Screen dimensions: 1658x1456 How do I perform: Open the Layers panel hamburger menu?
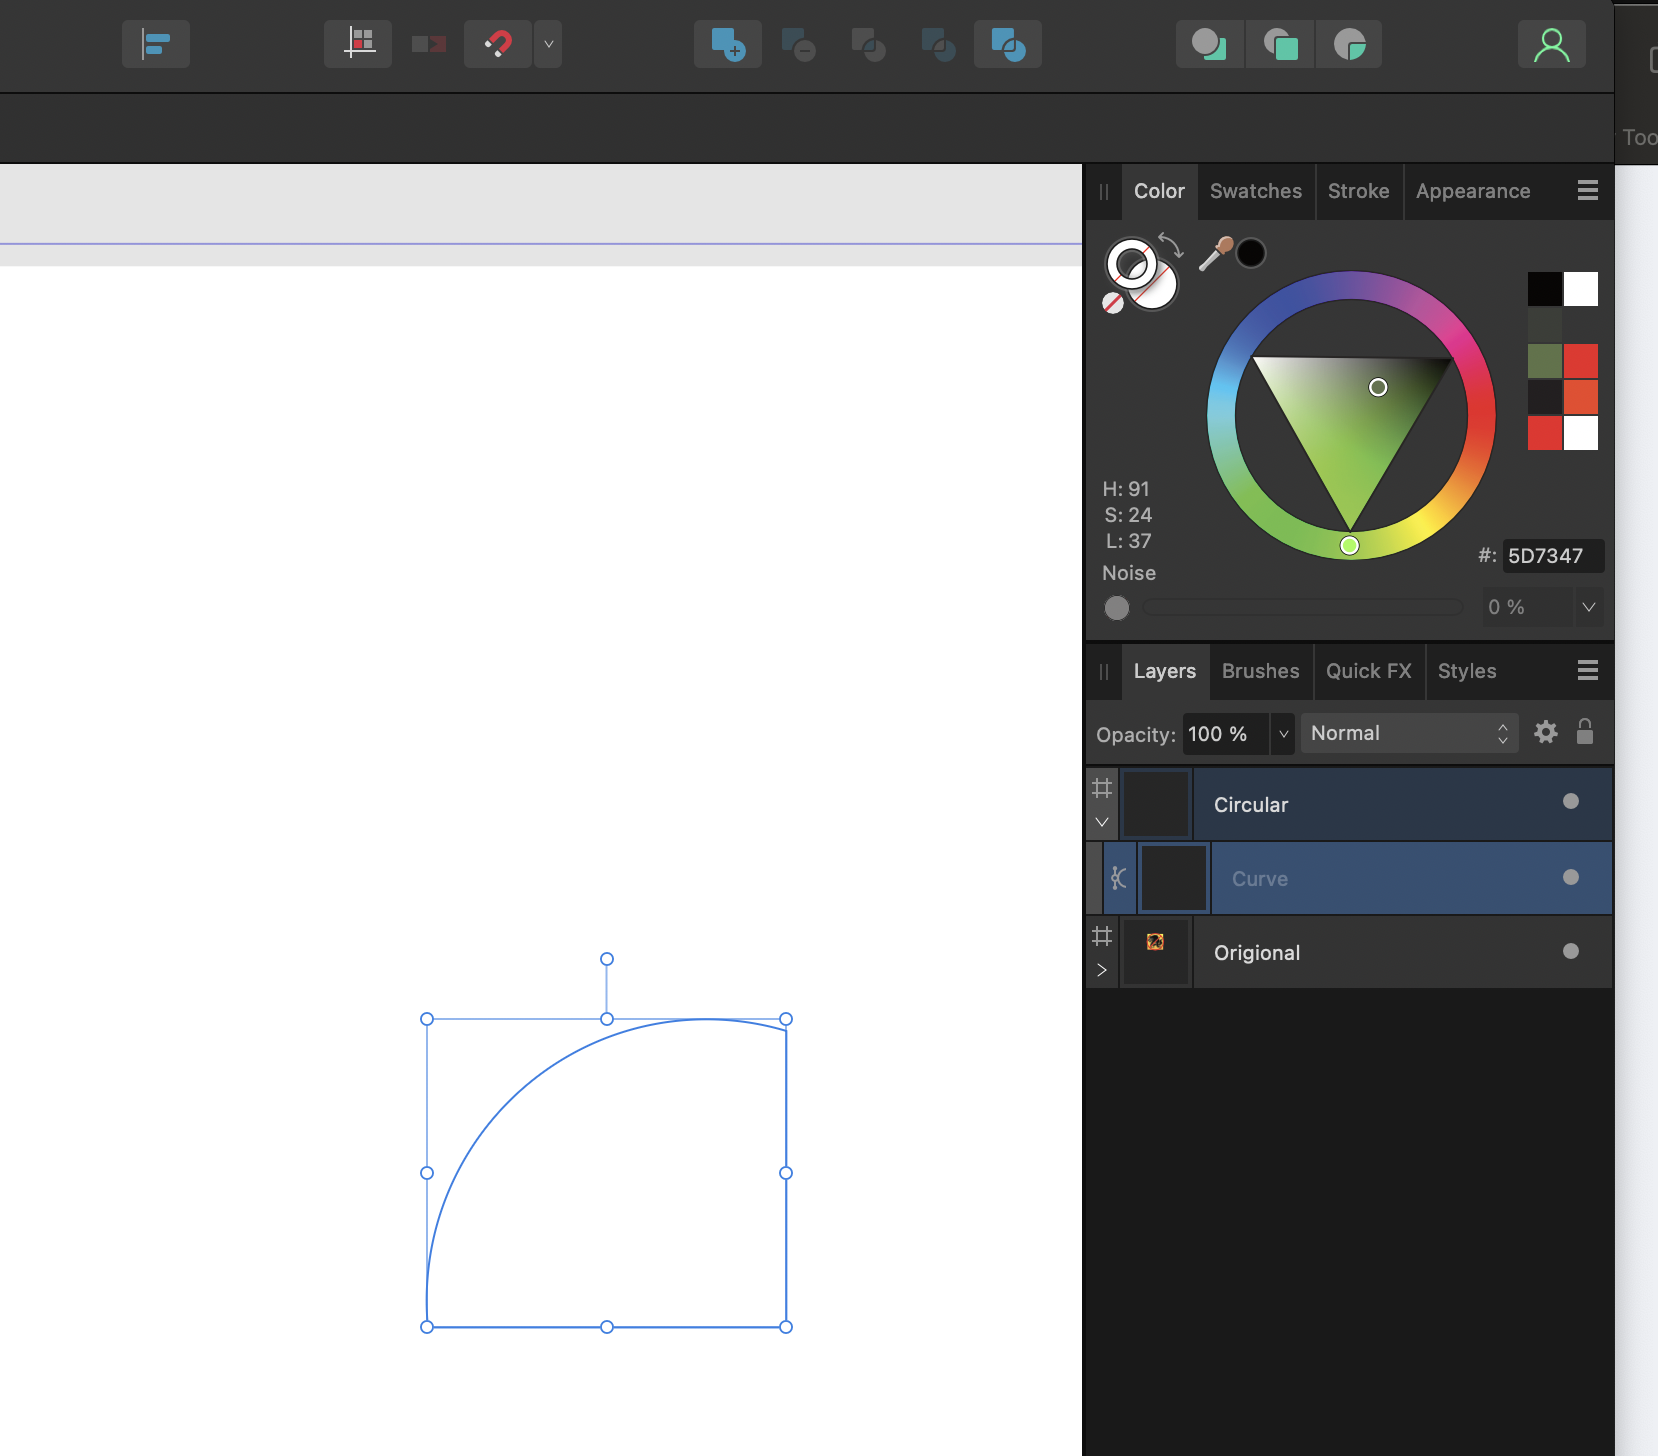click(1588, 670)
